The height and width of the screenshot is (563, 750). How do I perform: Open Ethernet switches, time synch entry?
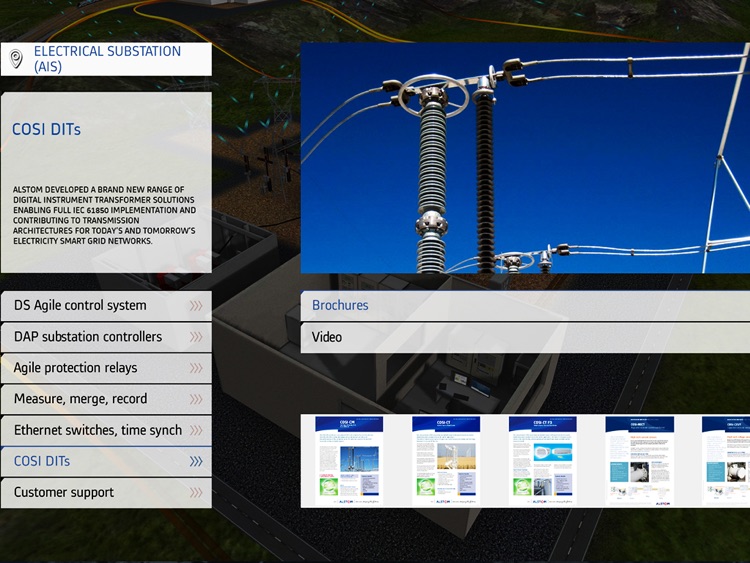(x=106, y=431)
